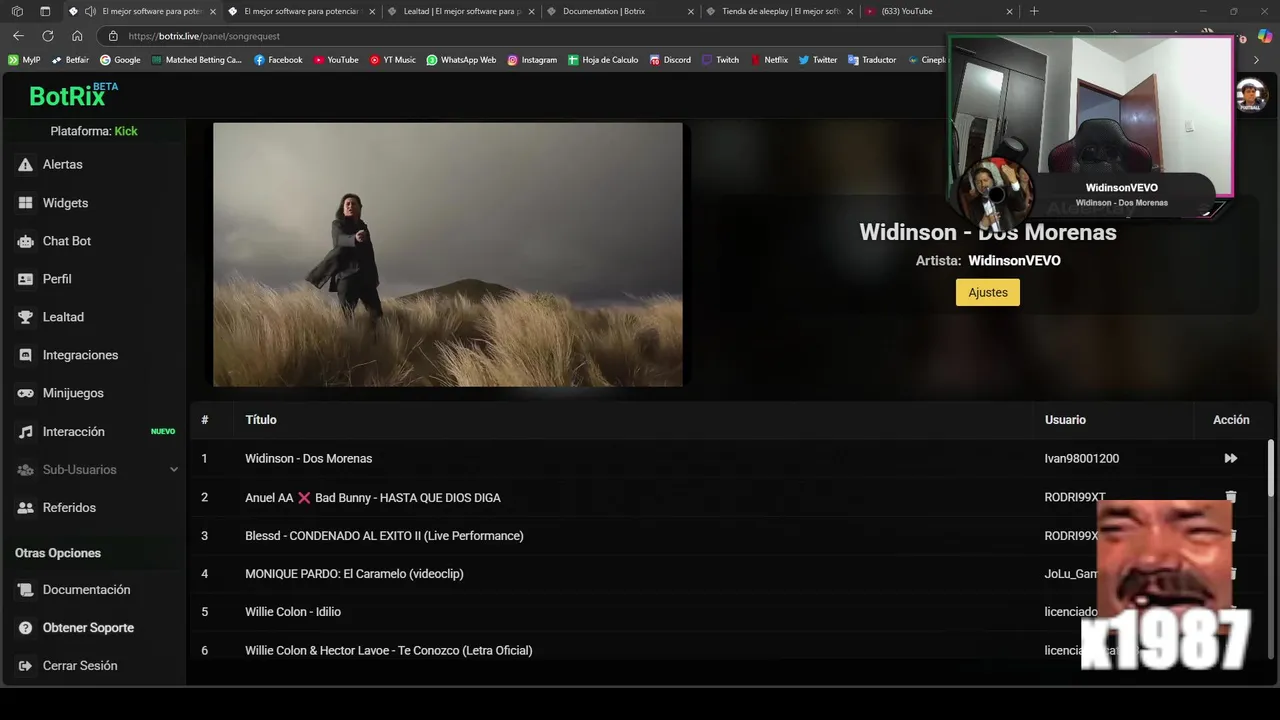
Task: Close the (633) YouTube tab
Action: (x=1009, y=11)
